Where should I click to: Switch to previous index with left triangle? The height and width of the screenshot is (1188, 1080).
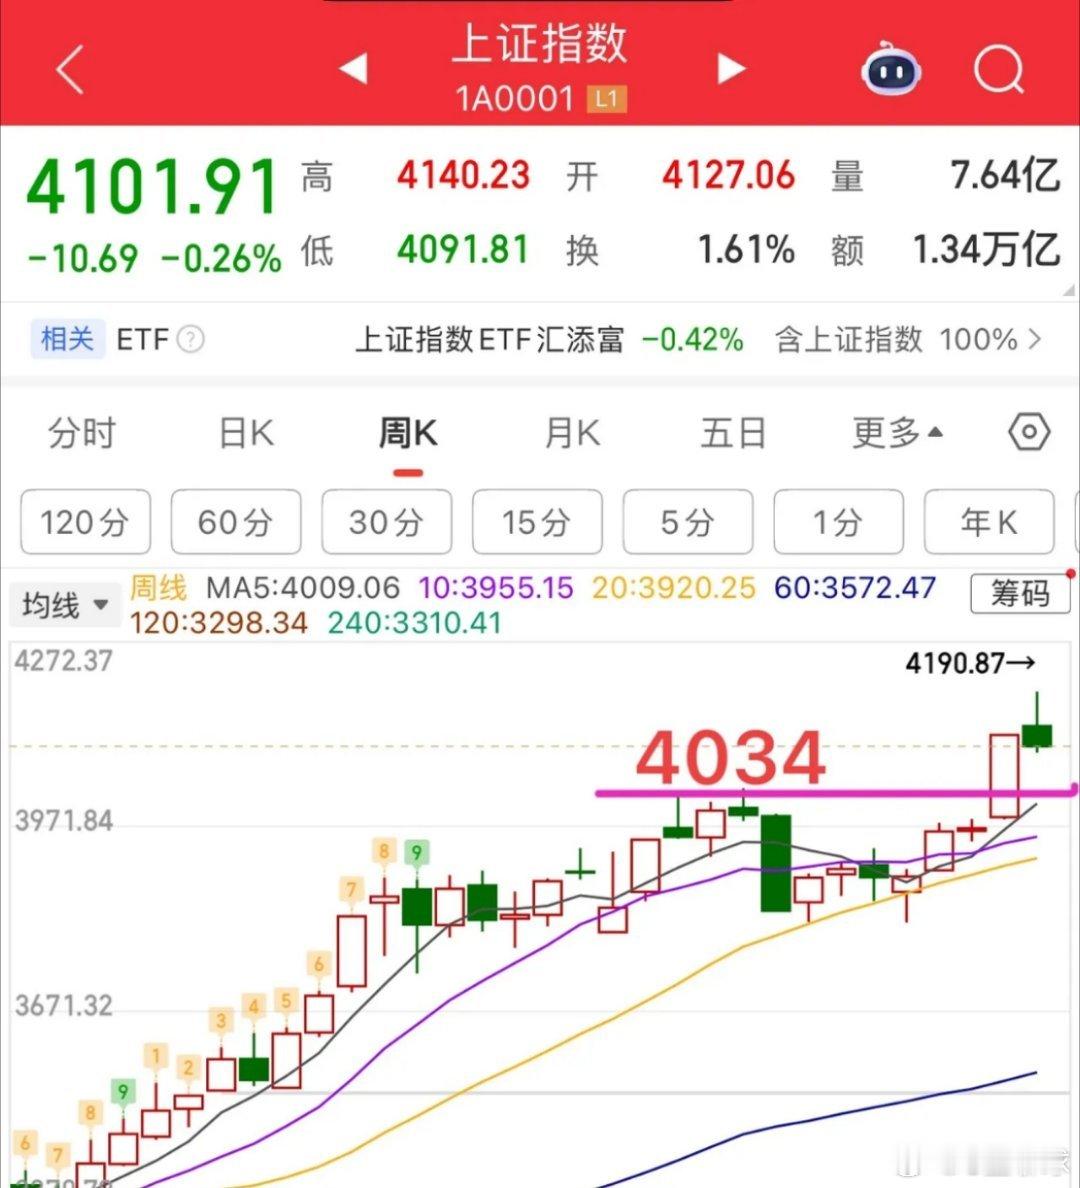click(x=353, y=68)
